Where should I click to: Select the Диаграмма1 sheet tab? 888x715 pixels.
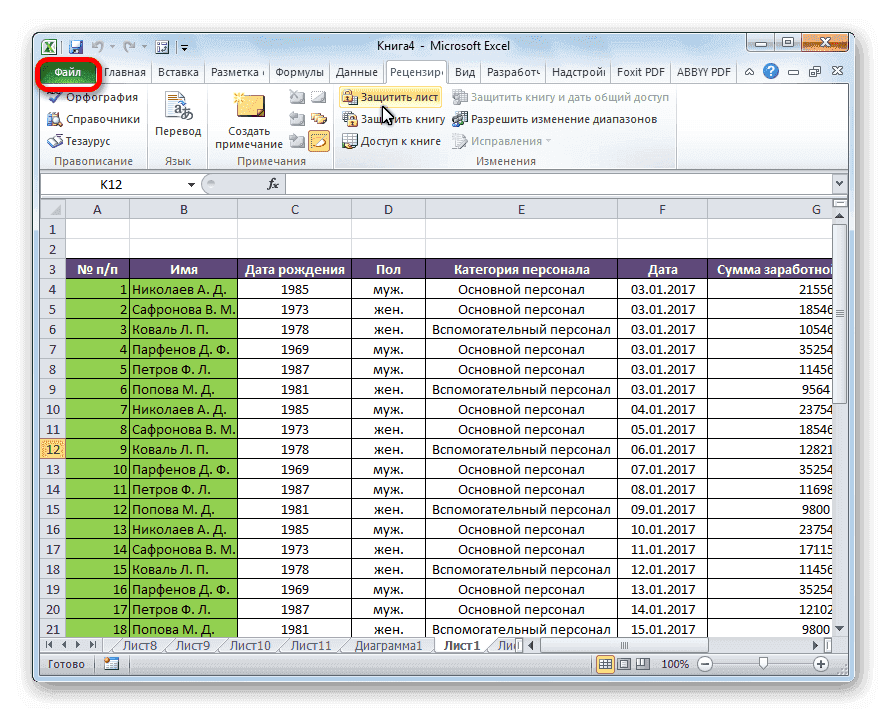tap(387, 645)
